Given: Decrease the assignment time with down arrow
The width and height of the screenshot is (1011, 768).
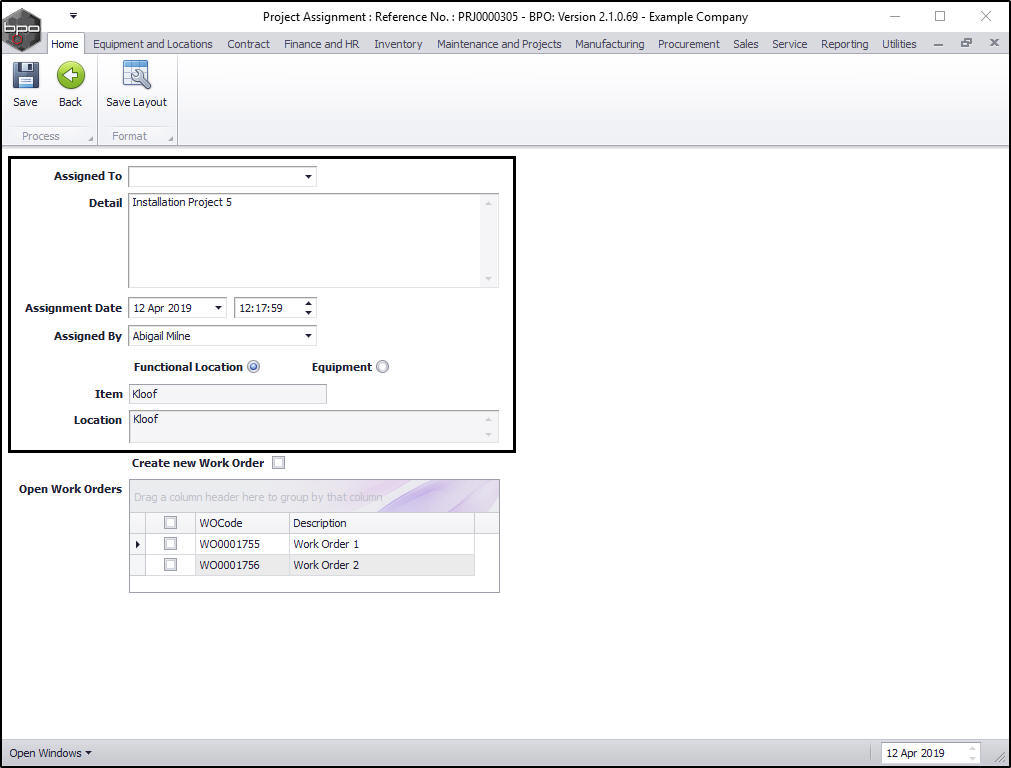Looking at the screenshot, I should 309,313.
